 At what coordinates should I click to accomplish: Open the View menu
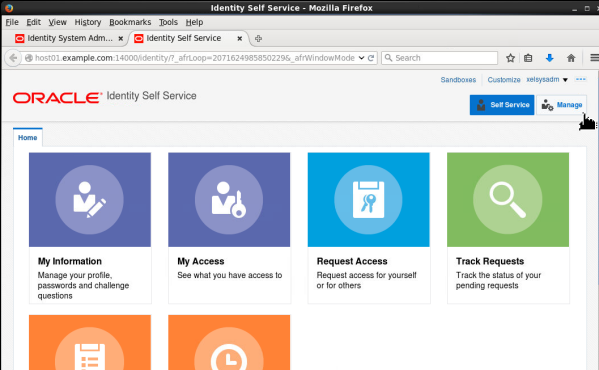[57, 22]
